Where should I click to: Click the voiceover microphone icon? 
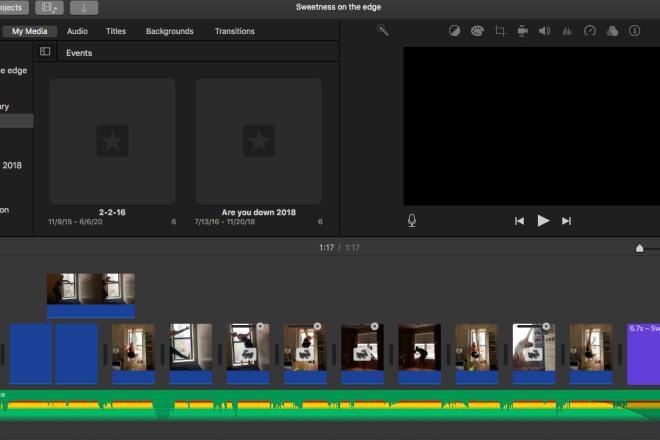coord(412,221)
